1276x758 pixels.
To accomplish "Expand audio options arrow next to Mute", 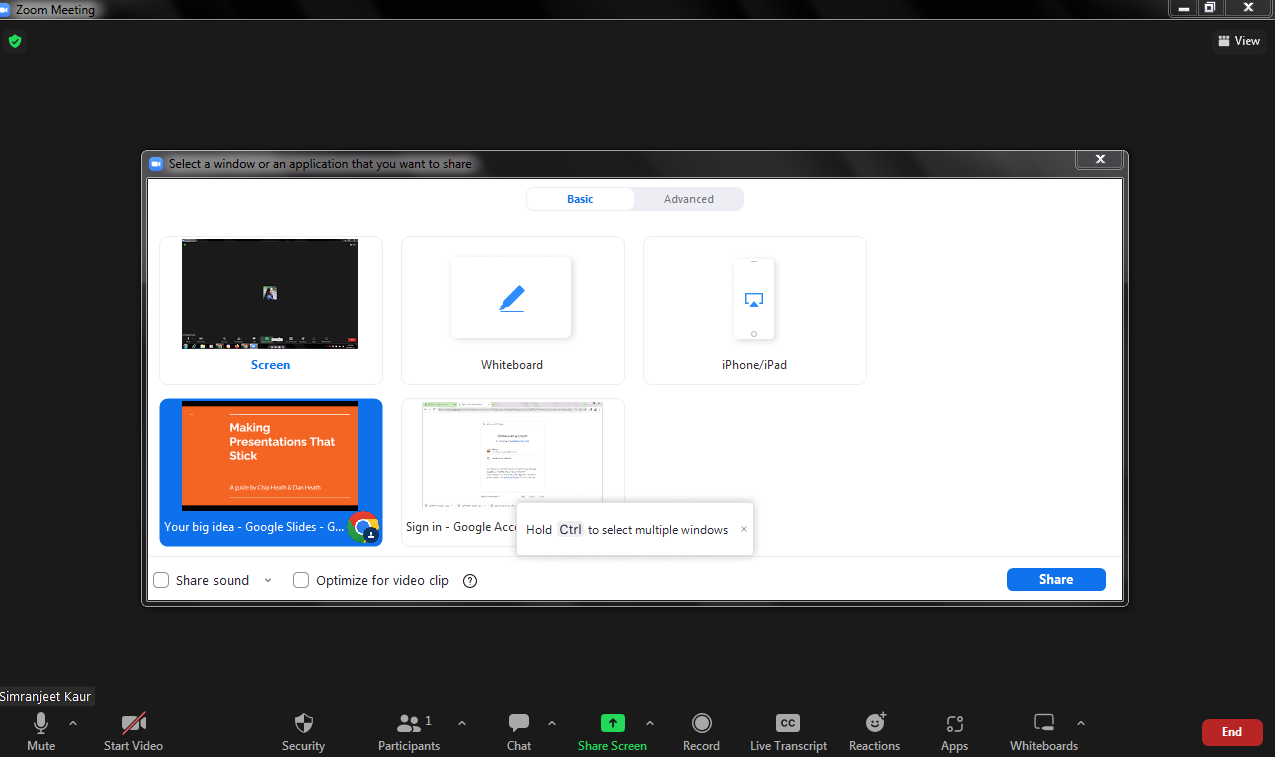I will (72, 723).
